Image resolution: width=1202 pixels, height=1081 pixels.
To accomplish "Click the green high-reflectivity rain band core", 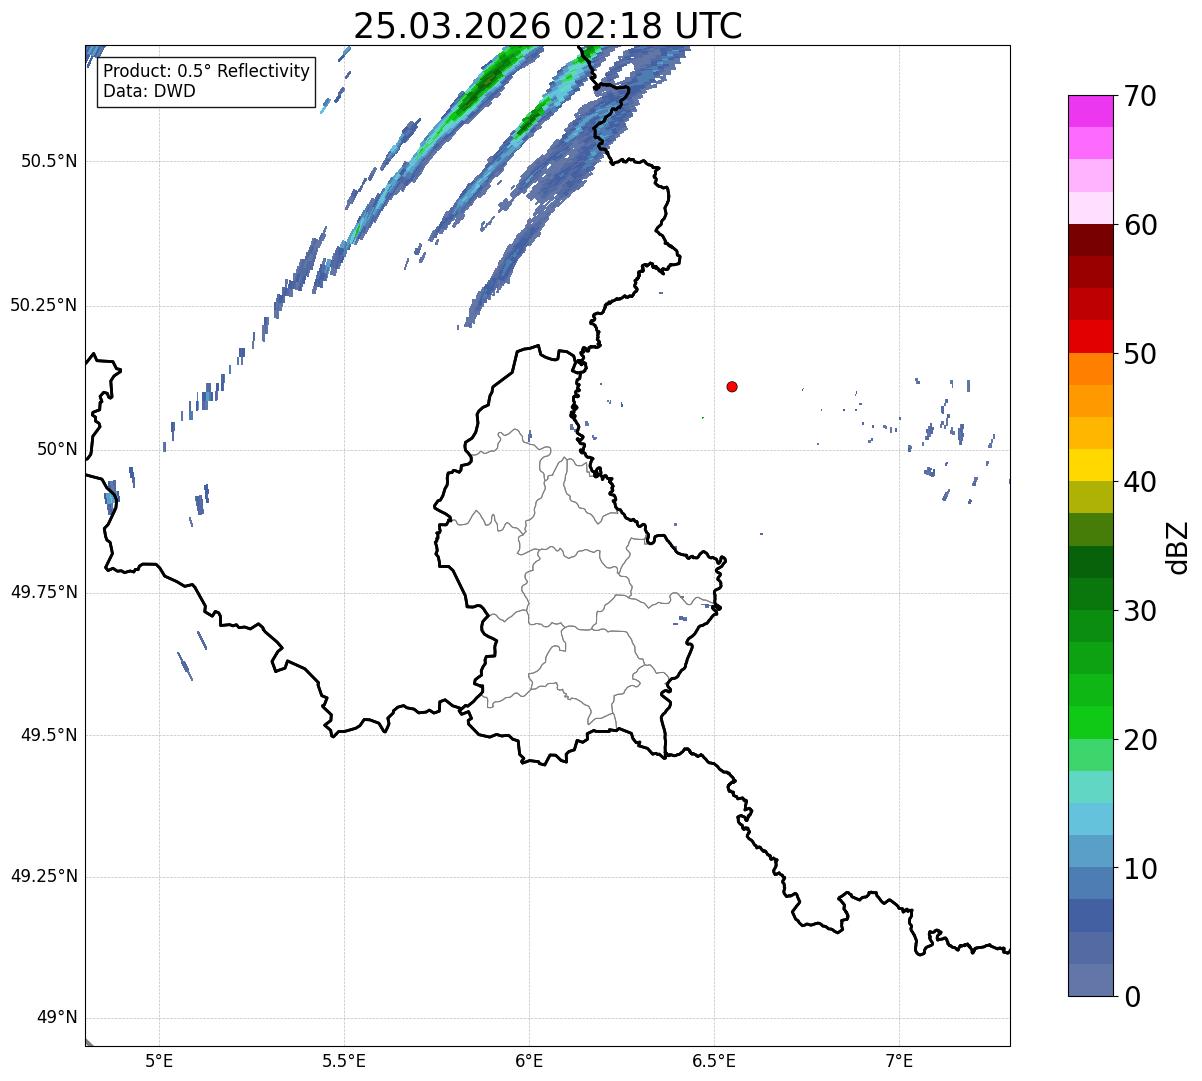I will pyautogui.click(x=487, y=83).
